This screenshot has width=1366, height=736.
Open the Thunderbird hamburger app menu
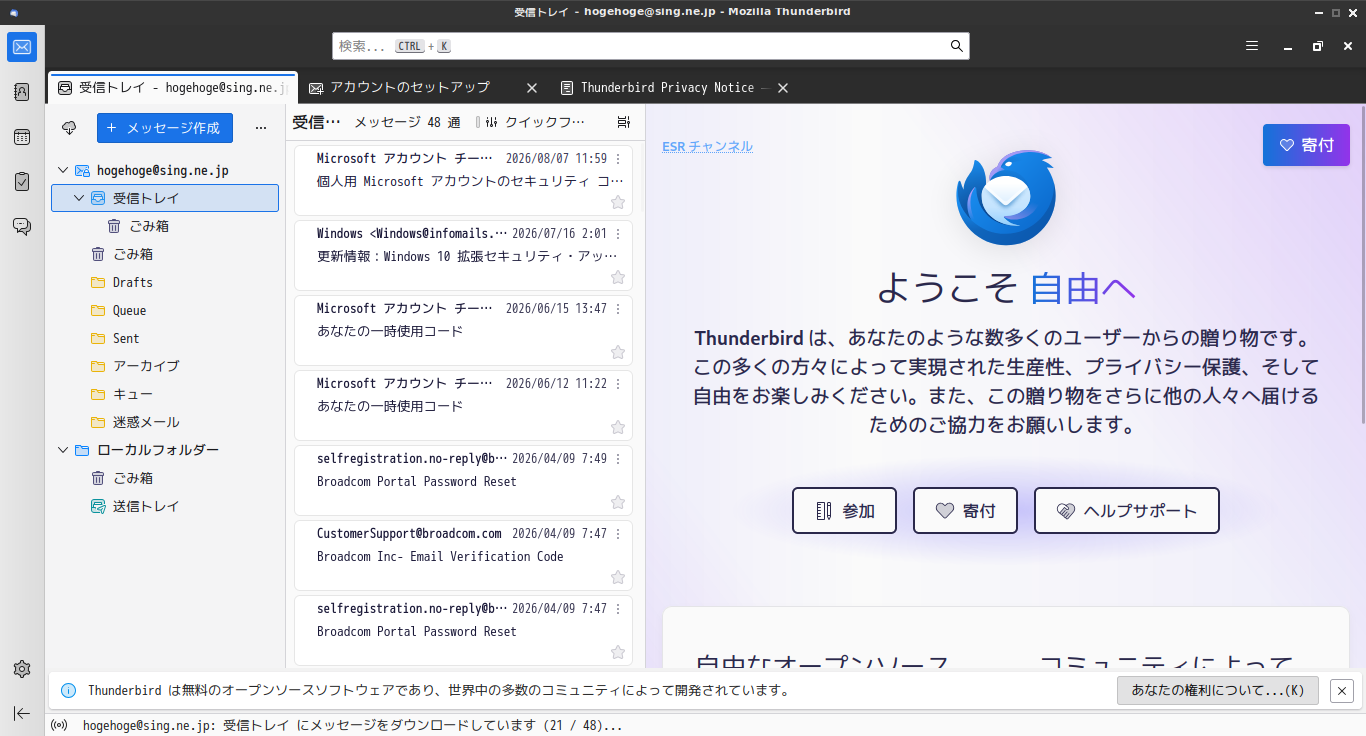pyautogui.click(x=1252, y=46)
